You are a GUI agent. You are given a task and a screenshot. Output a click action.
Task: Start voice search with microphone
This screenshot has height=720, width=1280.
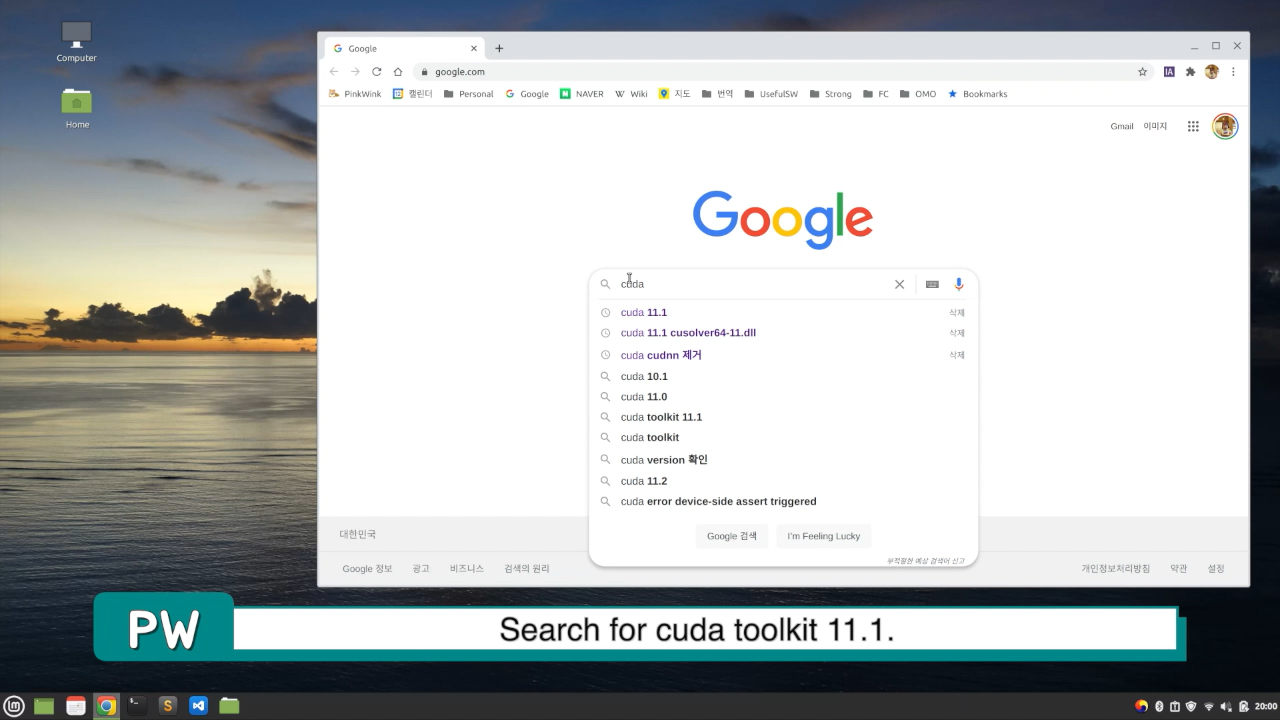tap(959, 284)
